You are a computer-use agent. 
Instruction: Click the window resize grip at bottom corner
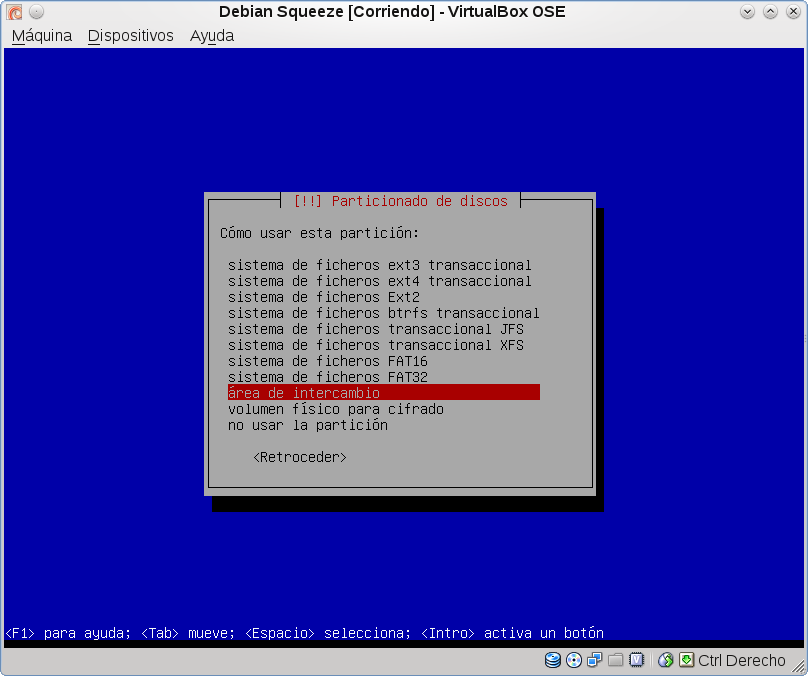tap(797, 666)
